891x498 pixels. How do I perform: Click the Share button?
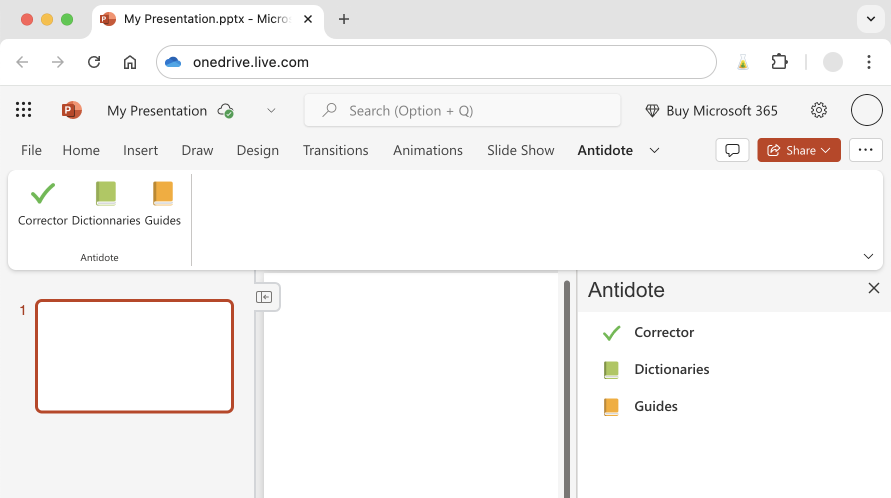799,150
